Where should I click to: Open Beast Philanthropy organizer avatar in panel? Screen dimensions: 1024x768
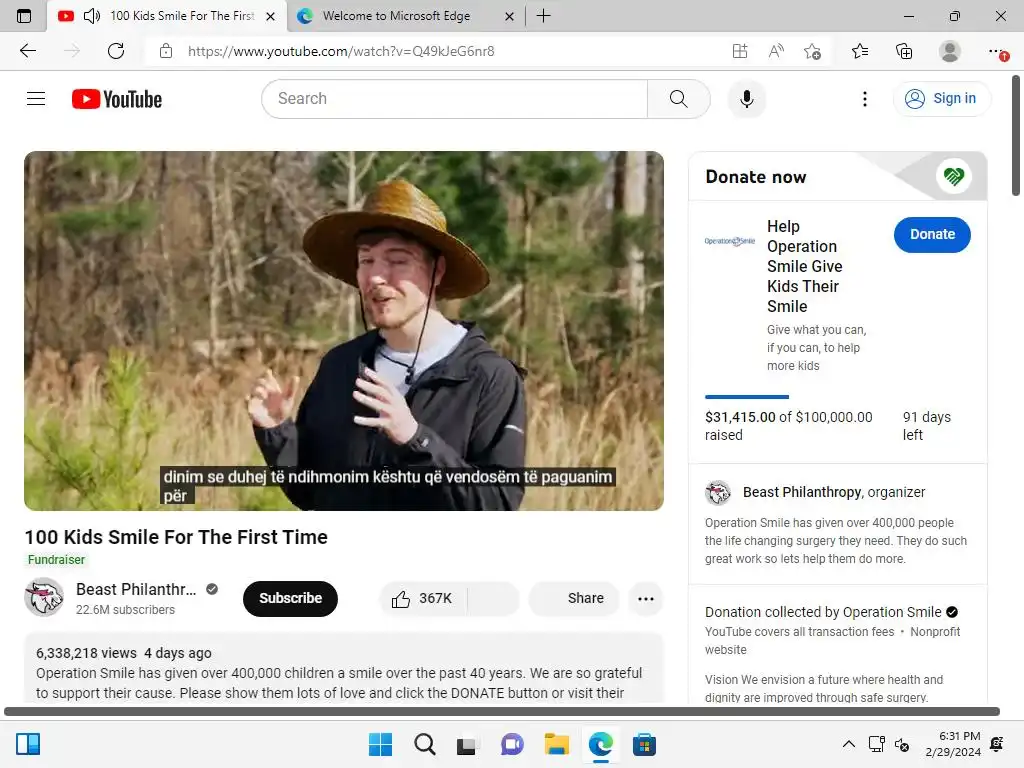click(718, 492)
